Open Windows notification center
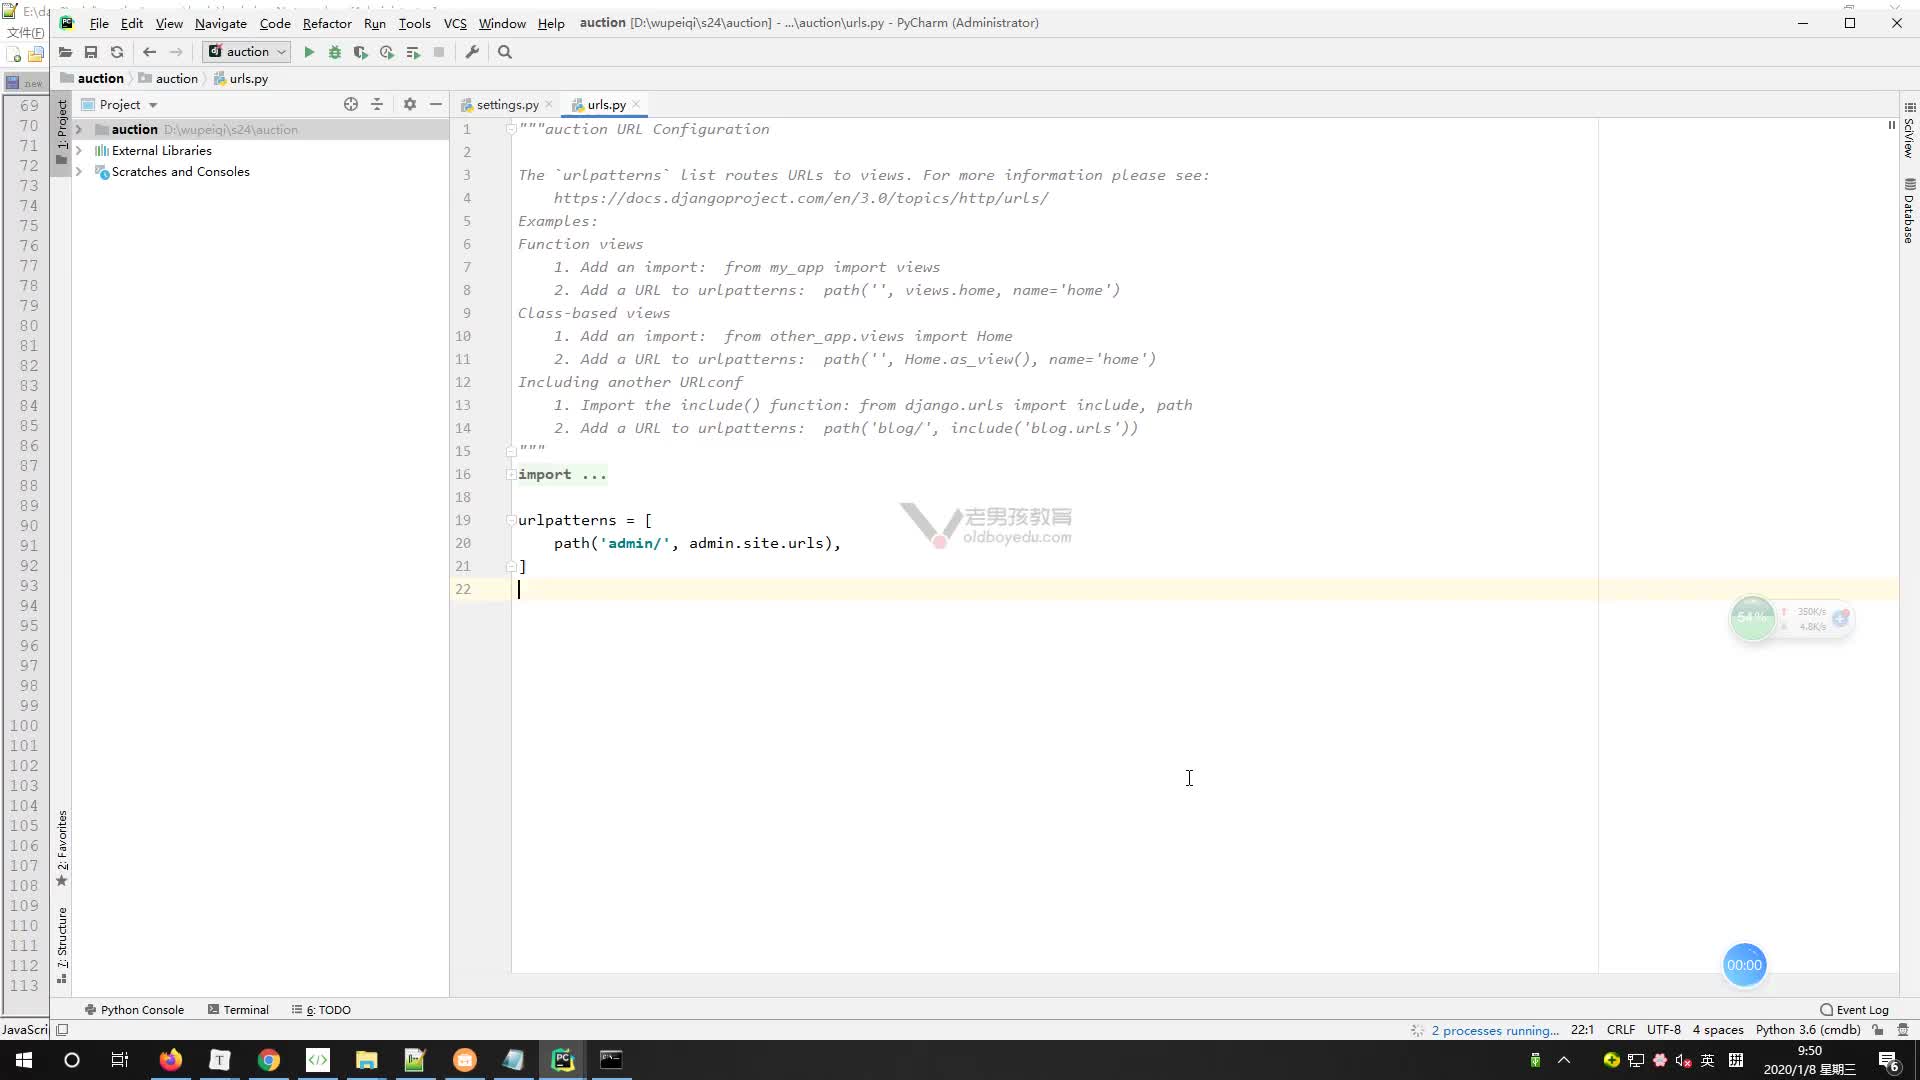 coord(1889,1060)
